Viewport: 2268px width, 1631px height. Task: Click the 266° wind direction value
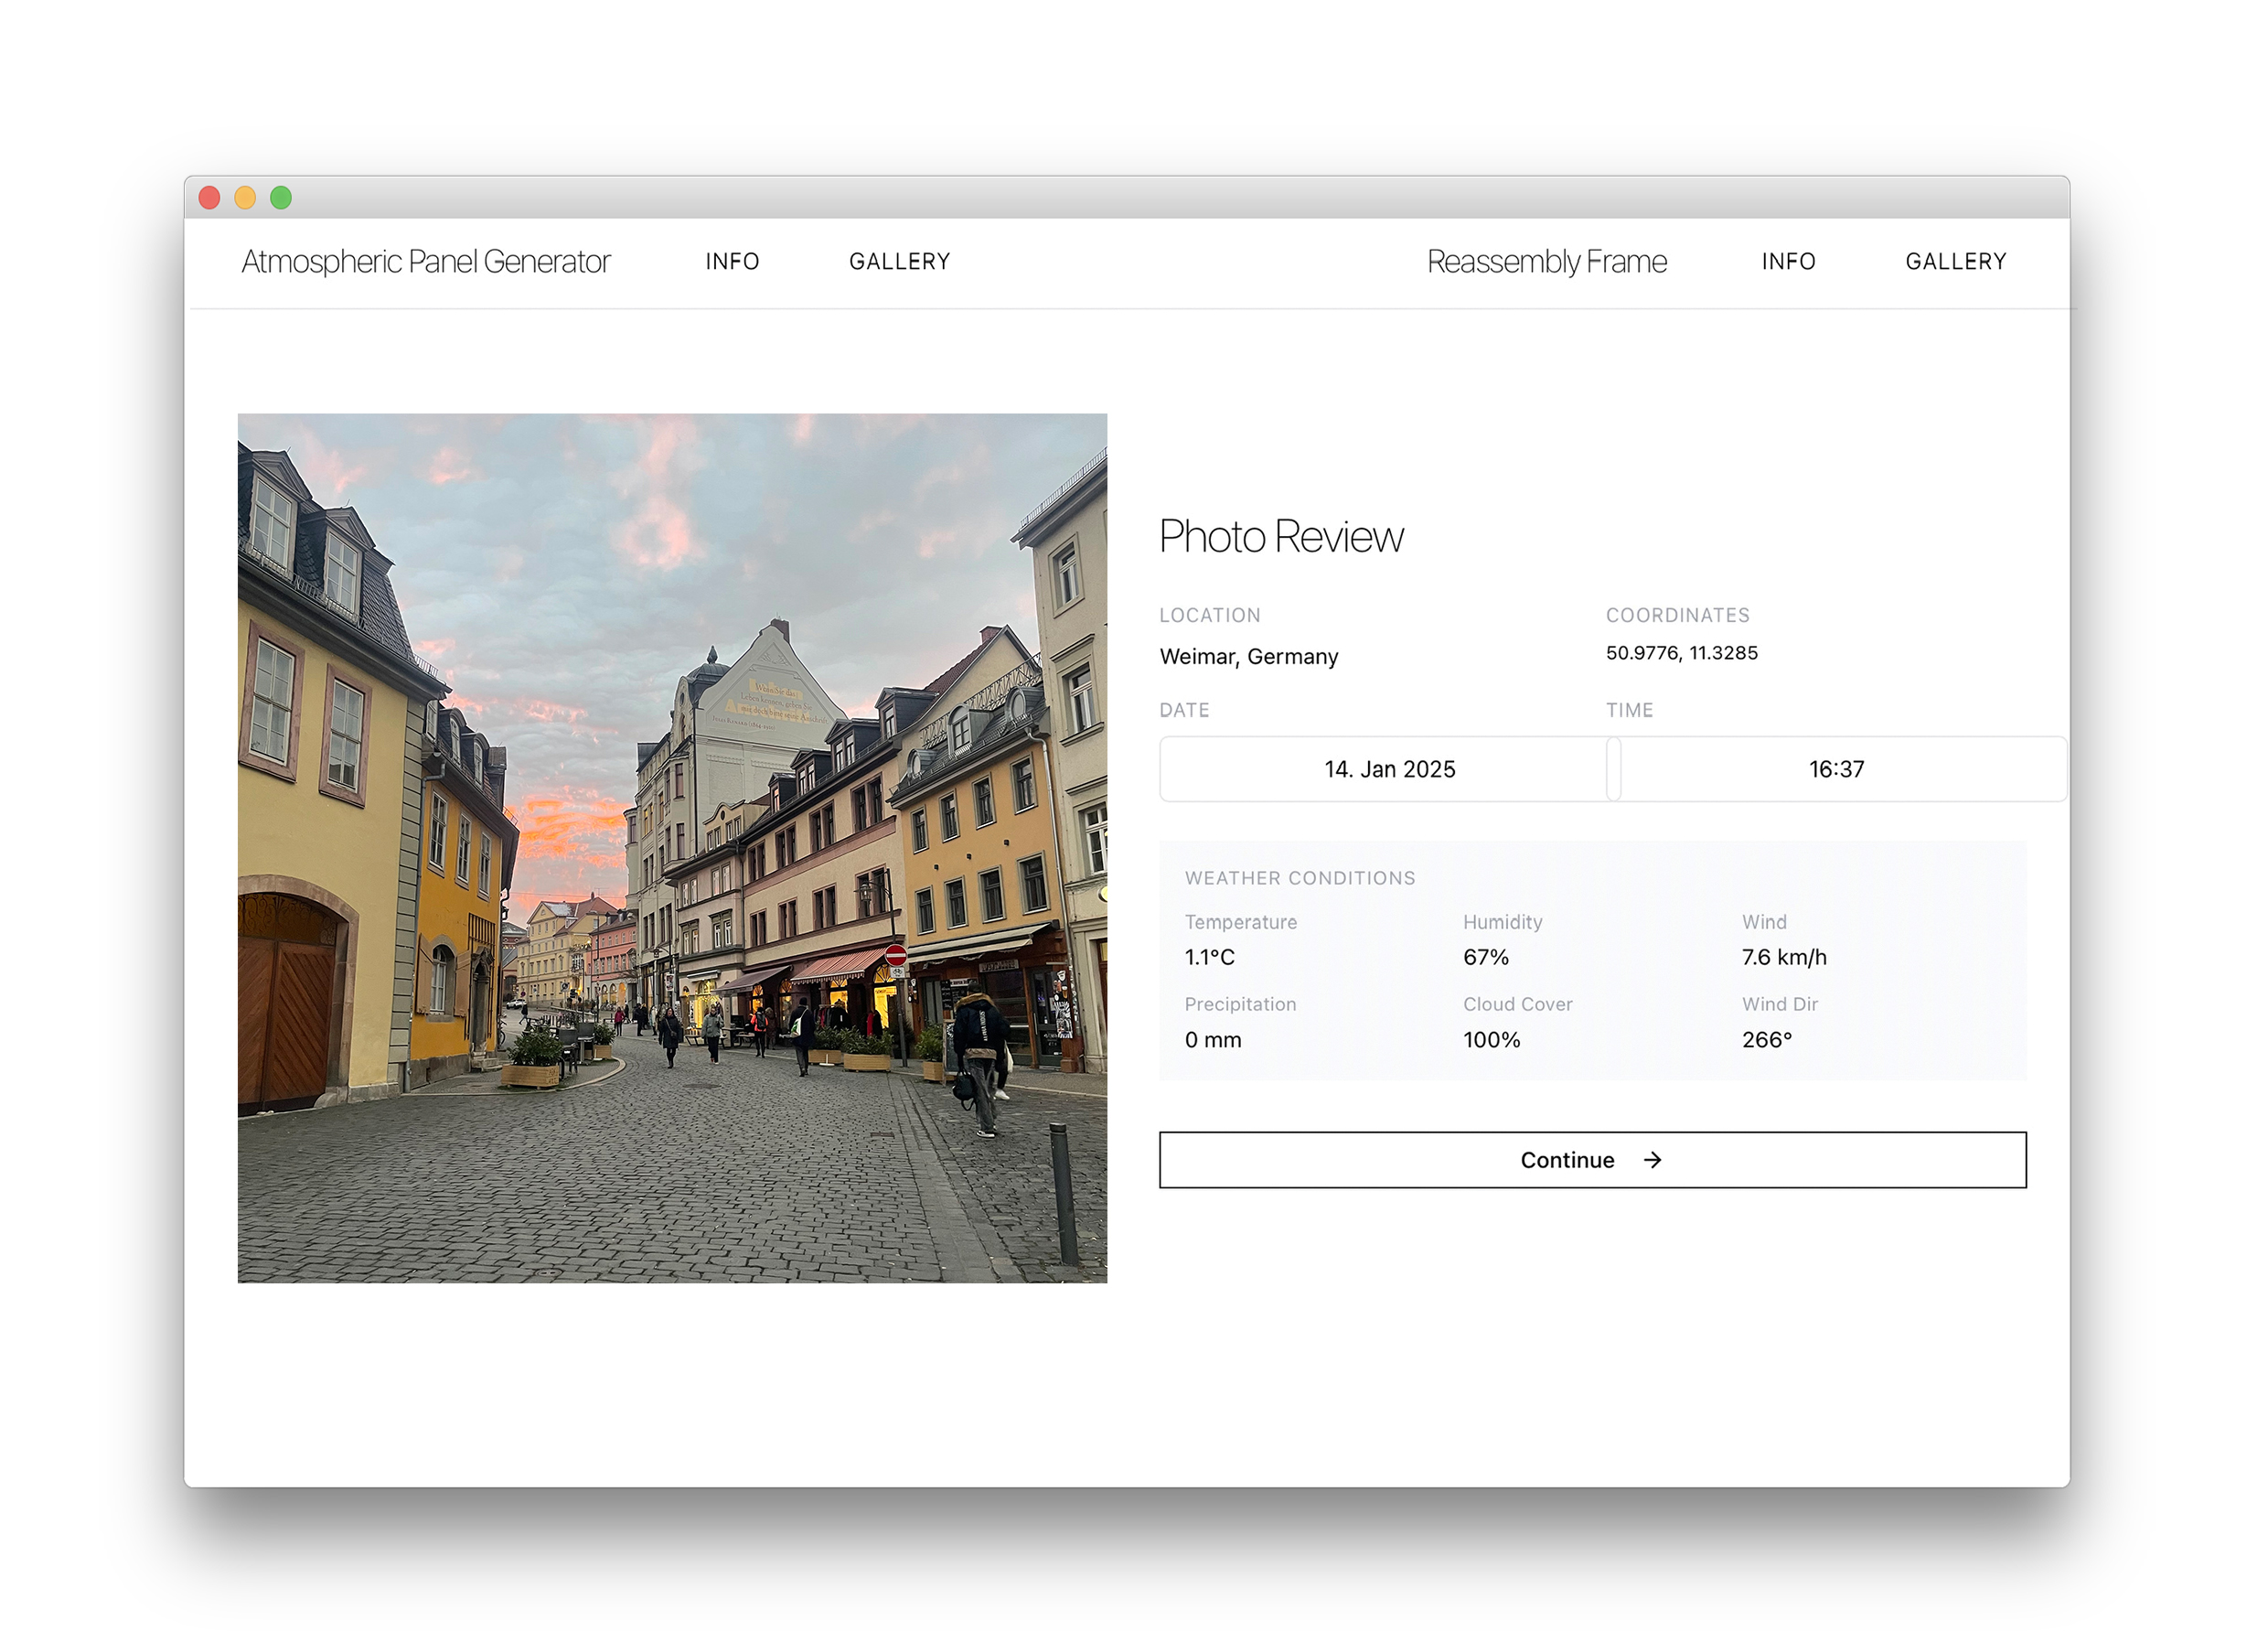pos(1766,1040)
